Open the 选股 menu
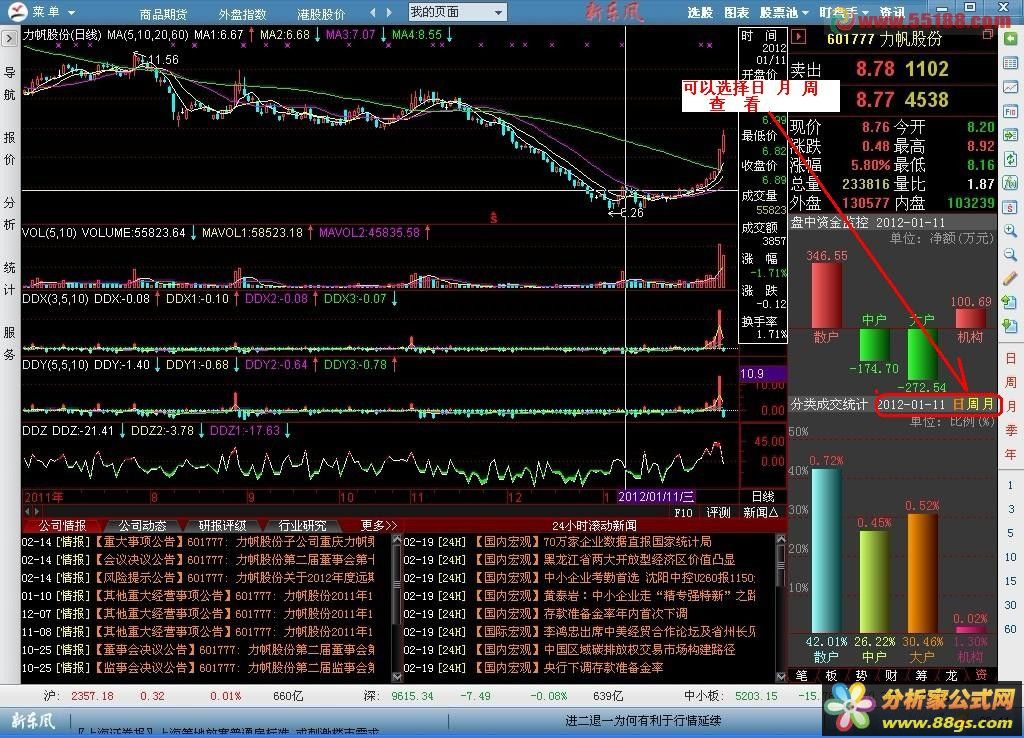This screenshot has width=1024, height=738. [700, 12]
